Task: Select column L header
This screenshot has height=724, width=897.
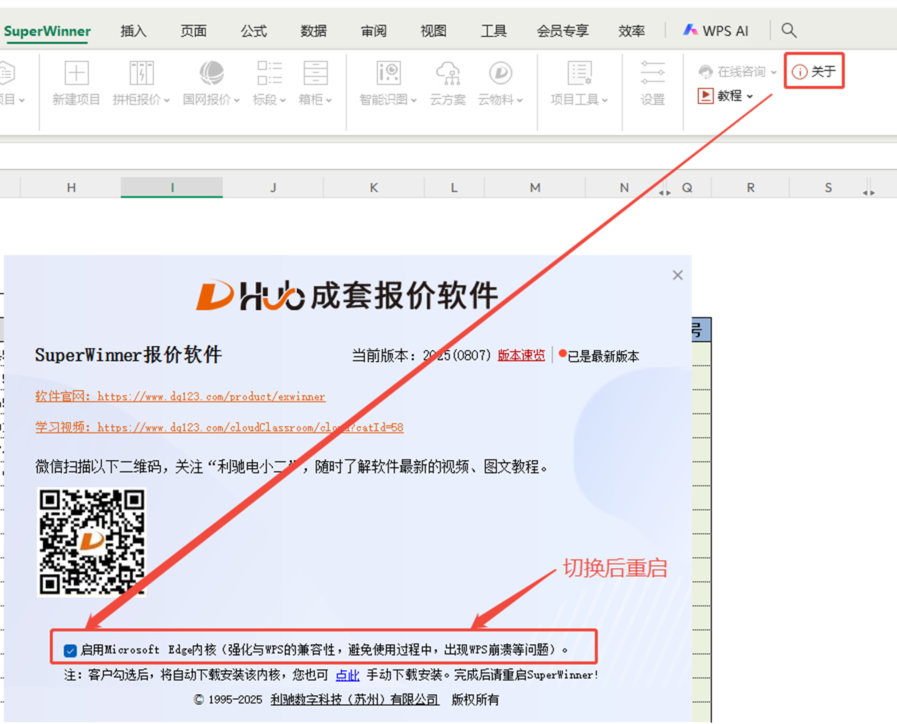Action: point(454,188)
